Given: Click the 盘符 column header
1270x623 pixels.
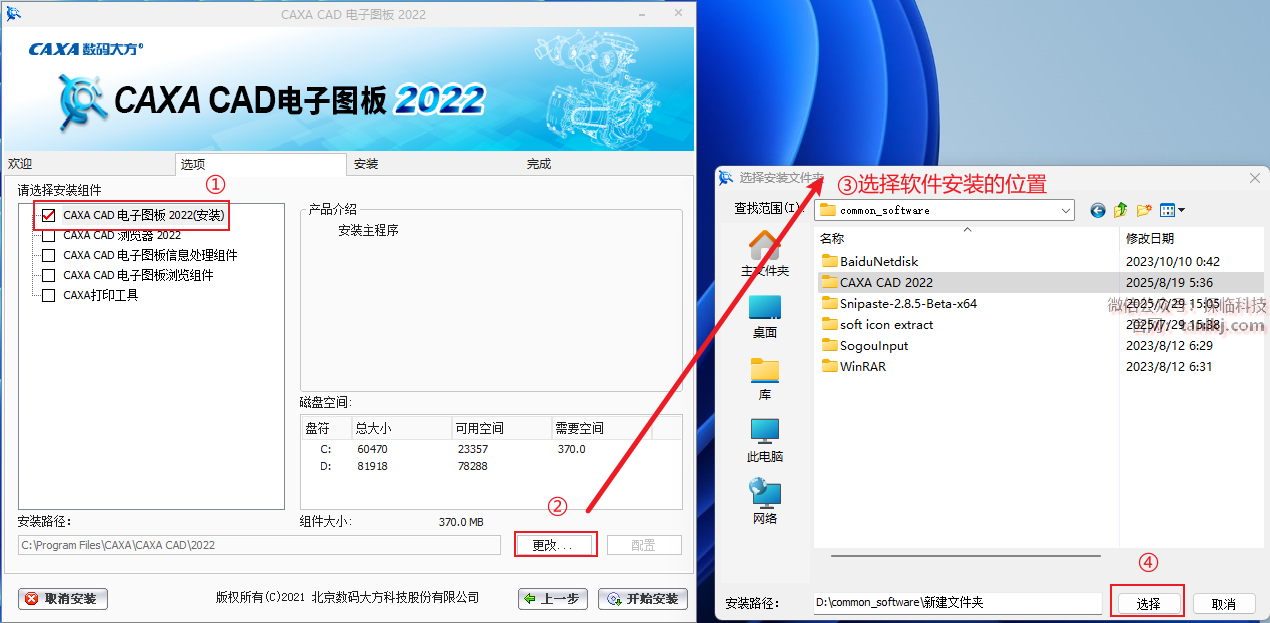Looking at the screenshot, I should pos(325,428).
